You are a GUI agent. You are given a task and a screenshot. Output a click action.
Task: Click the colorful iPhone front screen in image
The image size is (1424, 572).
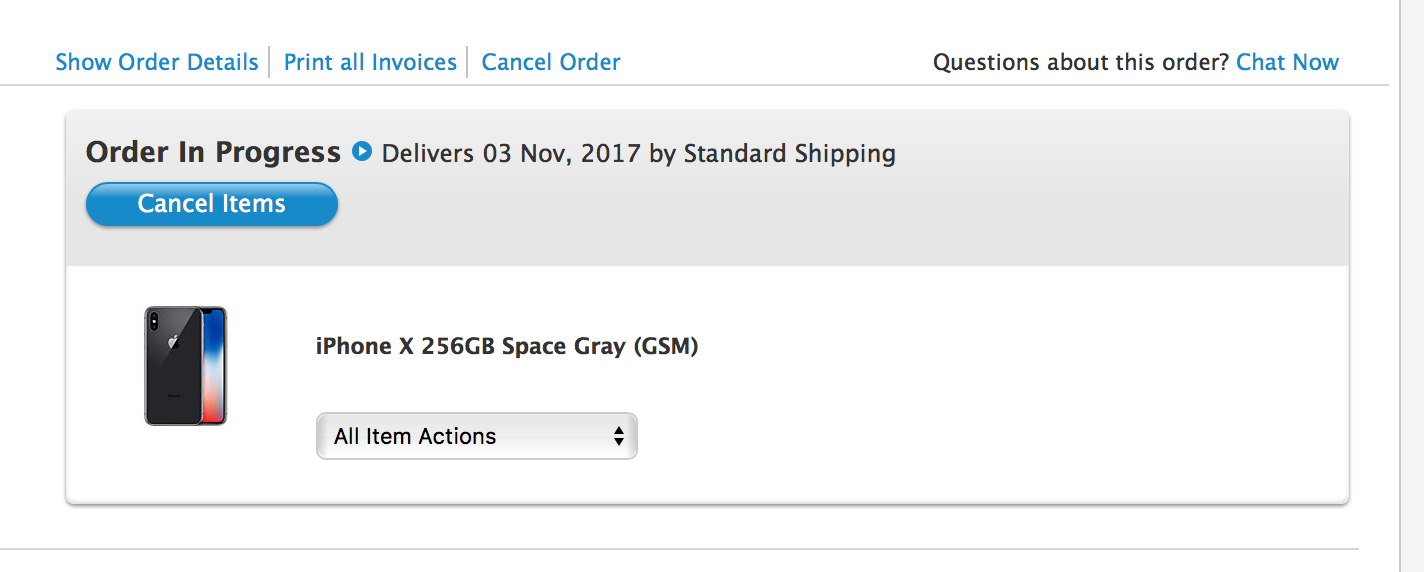214,366
